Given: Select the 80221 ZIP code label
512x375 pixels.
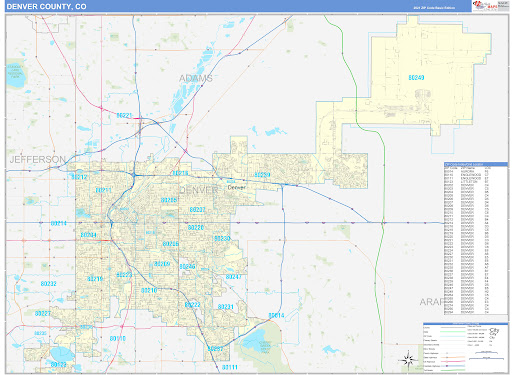Looking at the screenshot, I should (124, 115).
